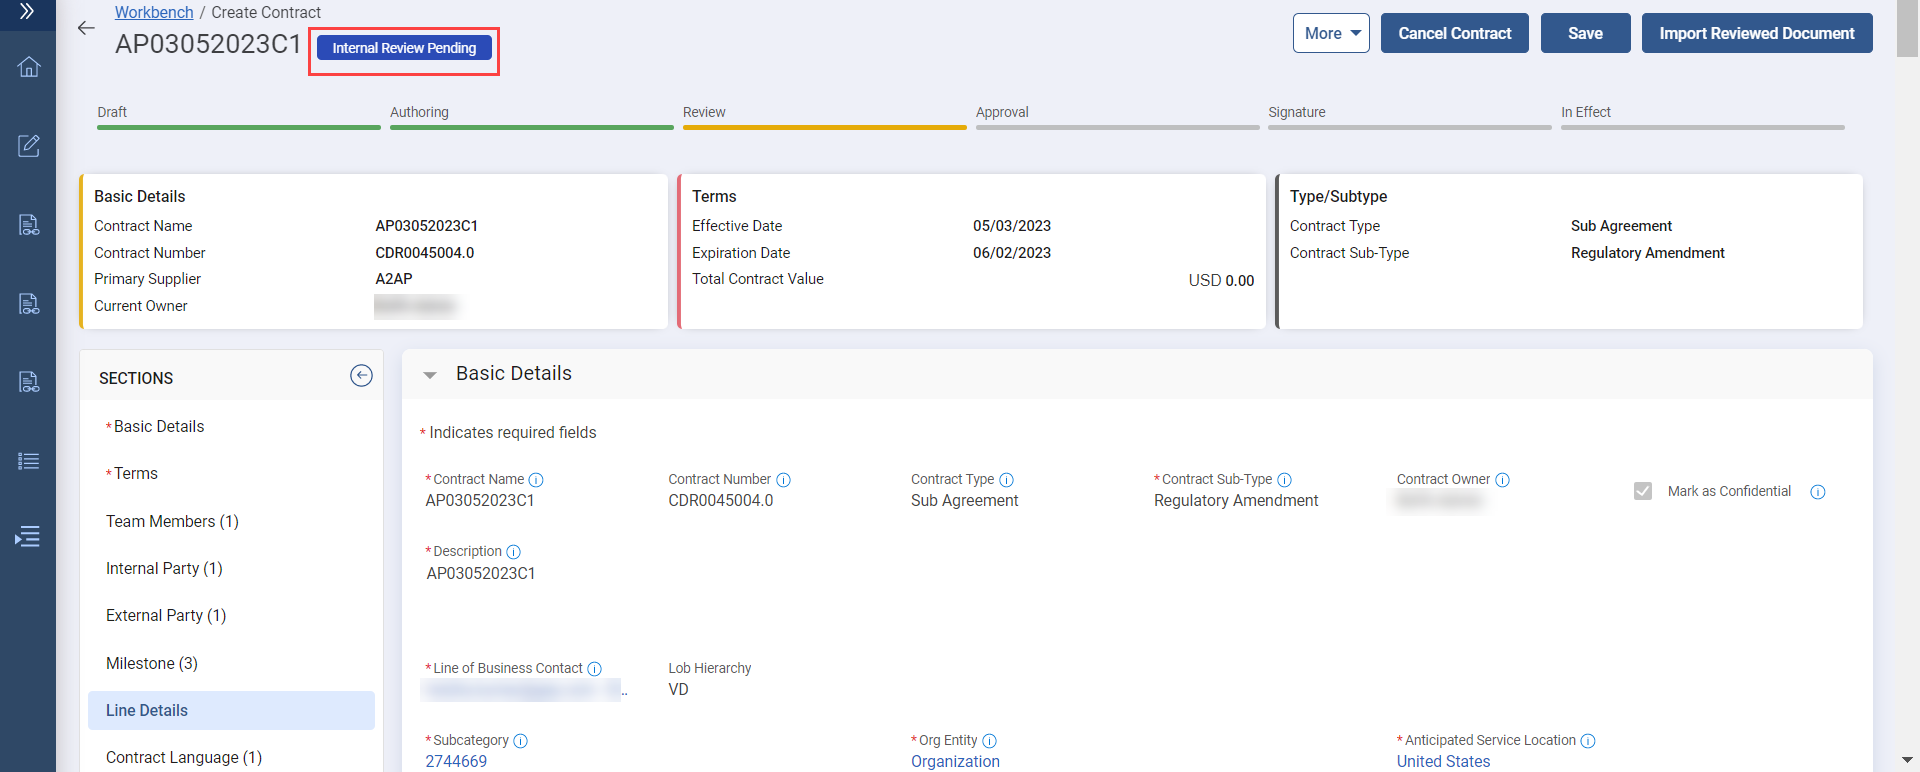Toggle the Mark as Confidential checkbox

point(1642,491)
